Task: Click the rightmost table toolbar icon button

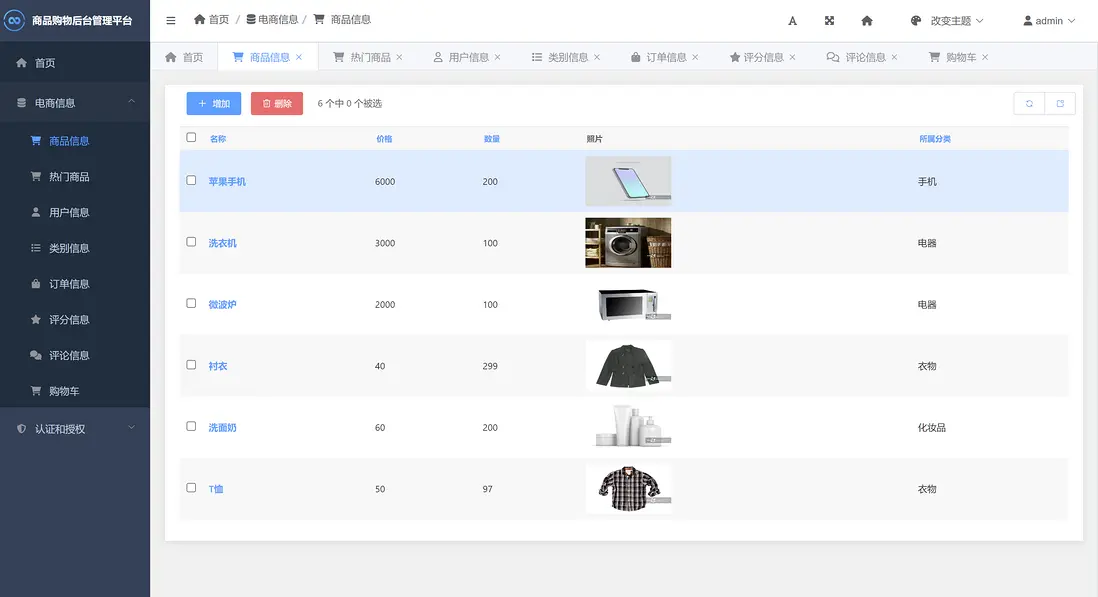Action: pyautogui.click(x=1060, y=103)
